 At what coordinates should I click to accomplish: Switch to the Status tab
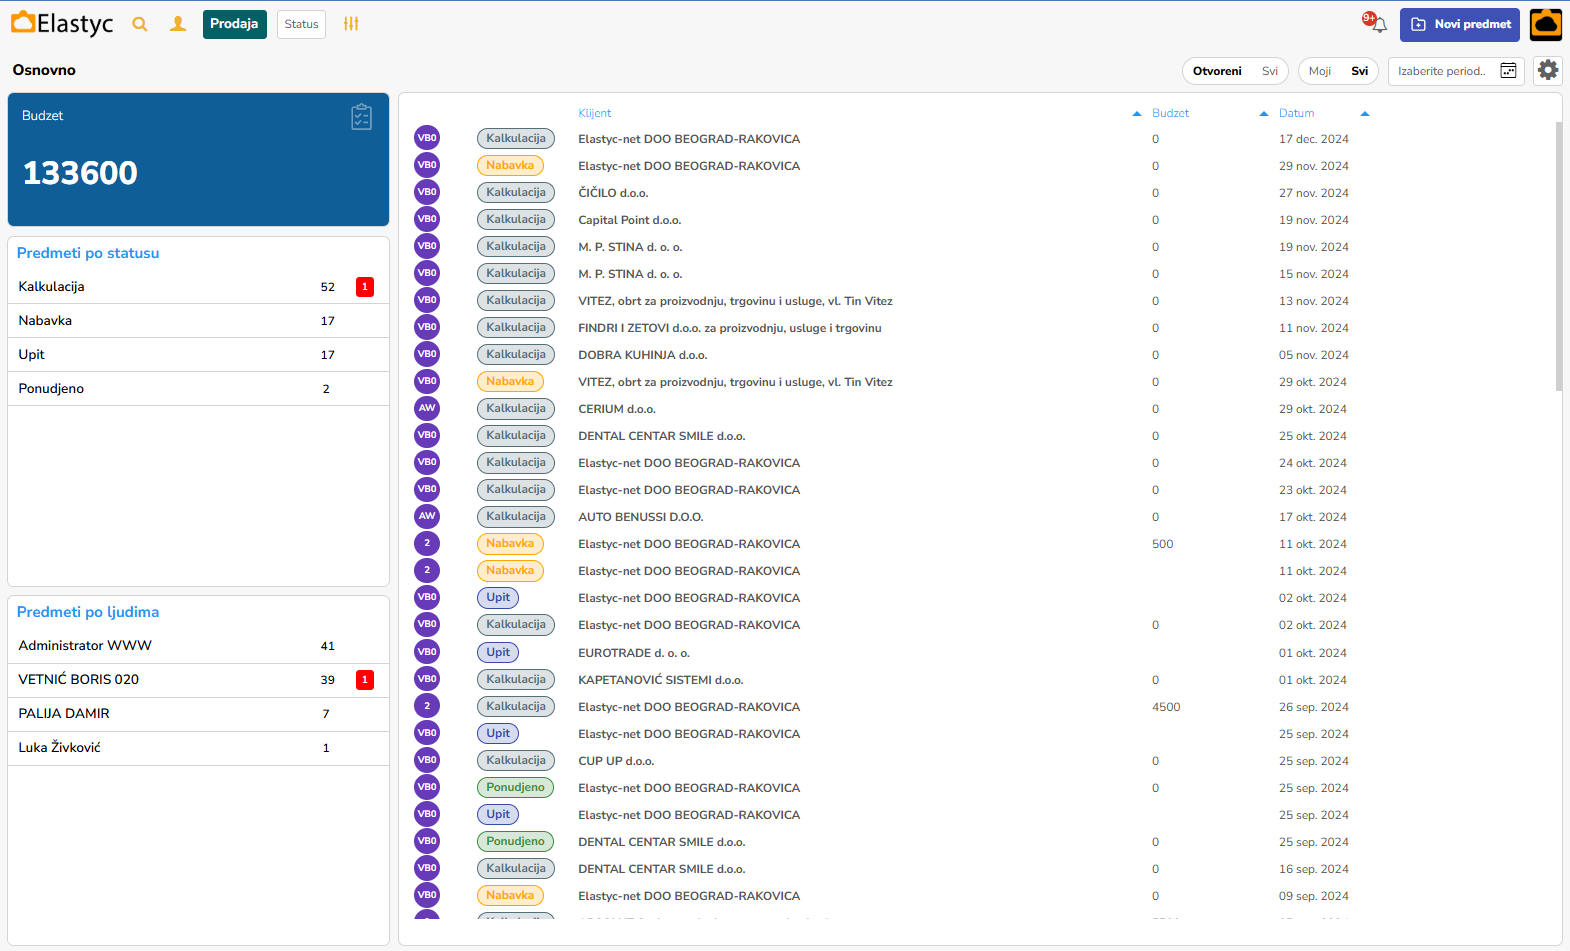[301, 24]
